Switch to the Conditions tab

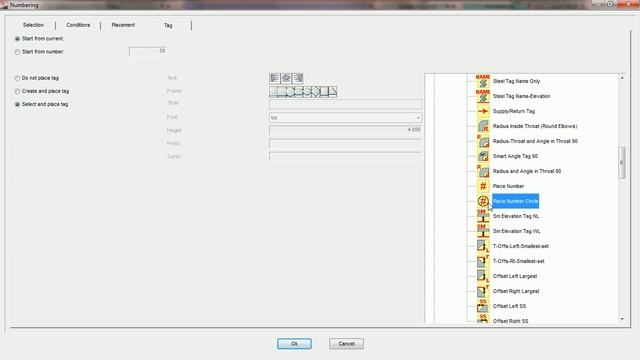click(78, 25)
